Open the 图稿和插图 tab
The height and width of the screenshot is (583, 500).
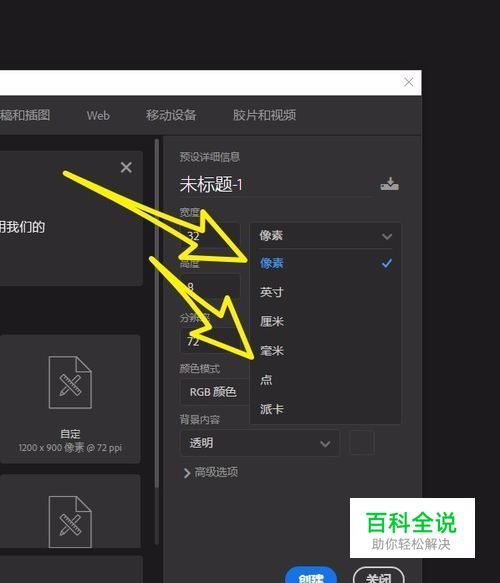[x=25, y=115]
